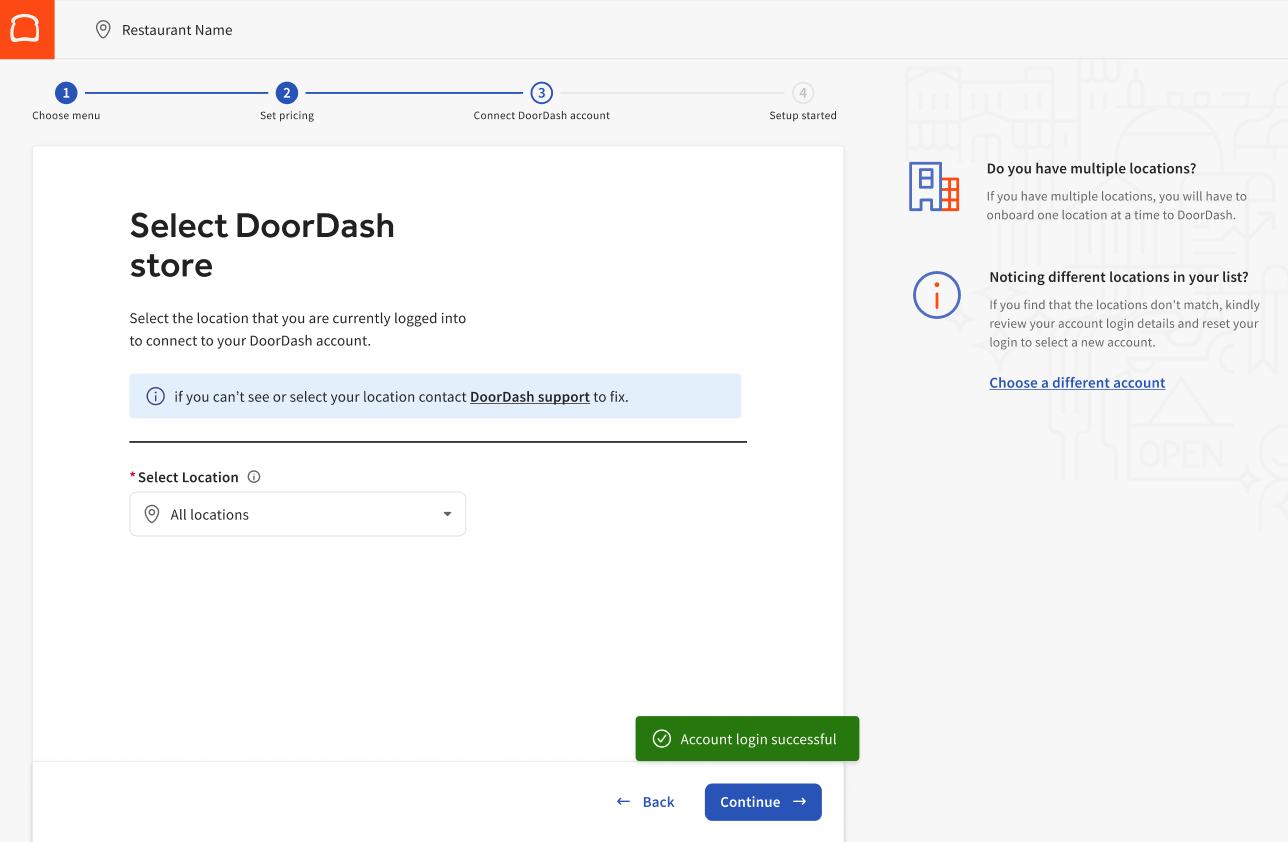Switch to the Connect DoorDash account step
Viewport: 1288px width, 842px height.
click(x=541, y=92)
